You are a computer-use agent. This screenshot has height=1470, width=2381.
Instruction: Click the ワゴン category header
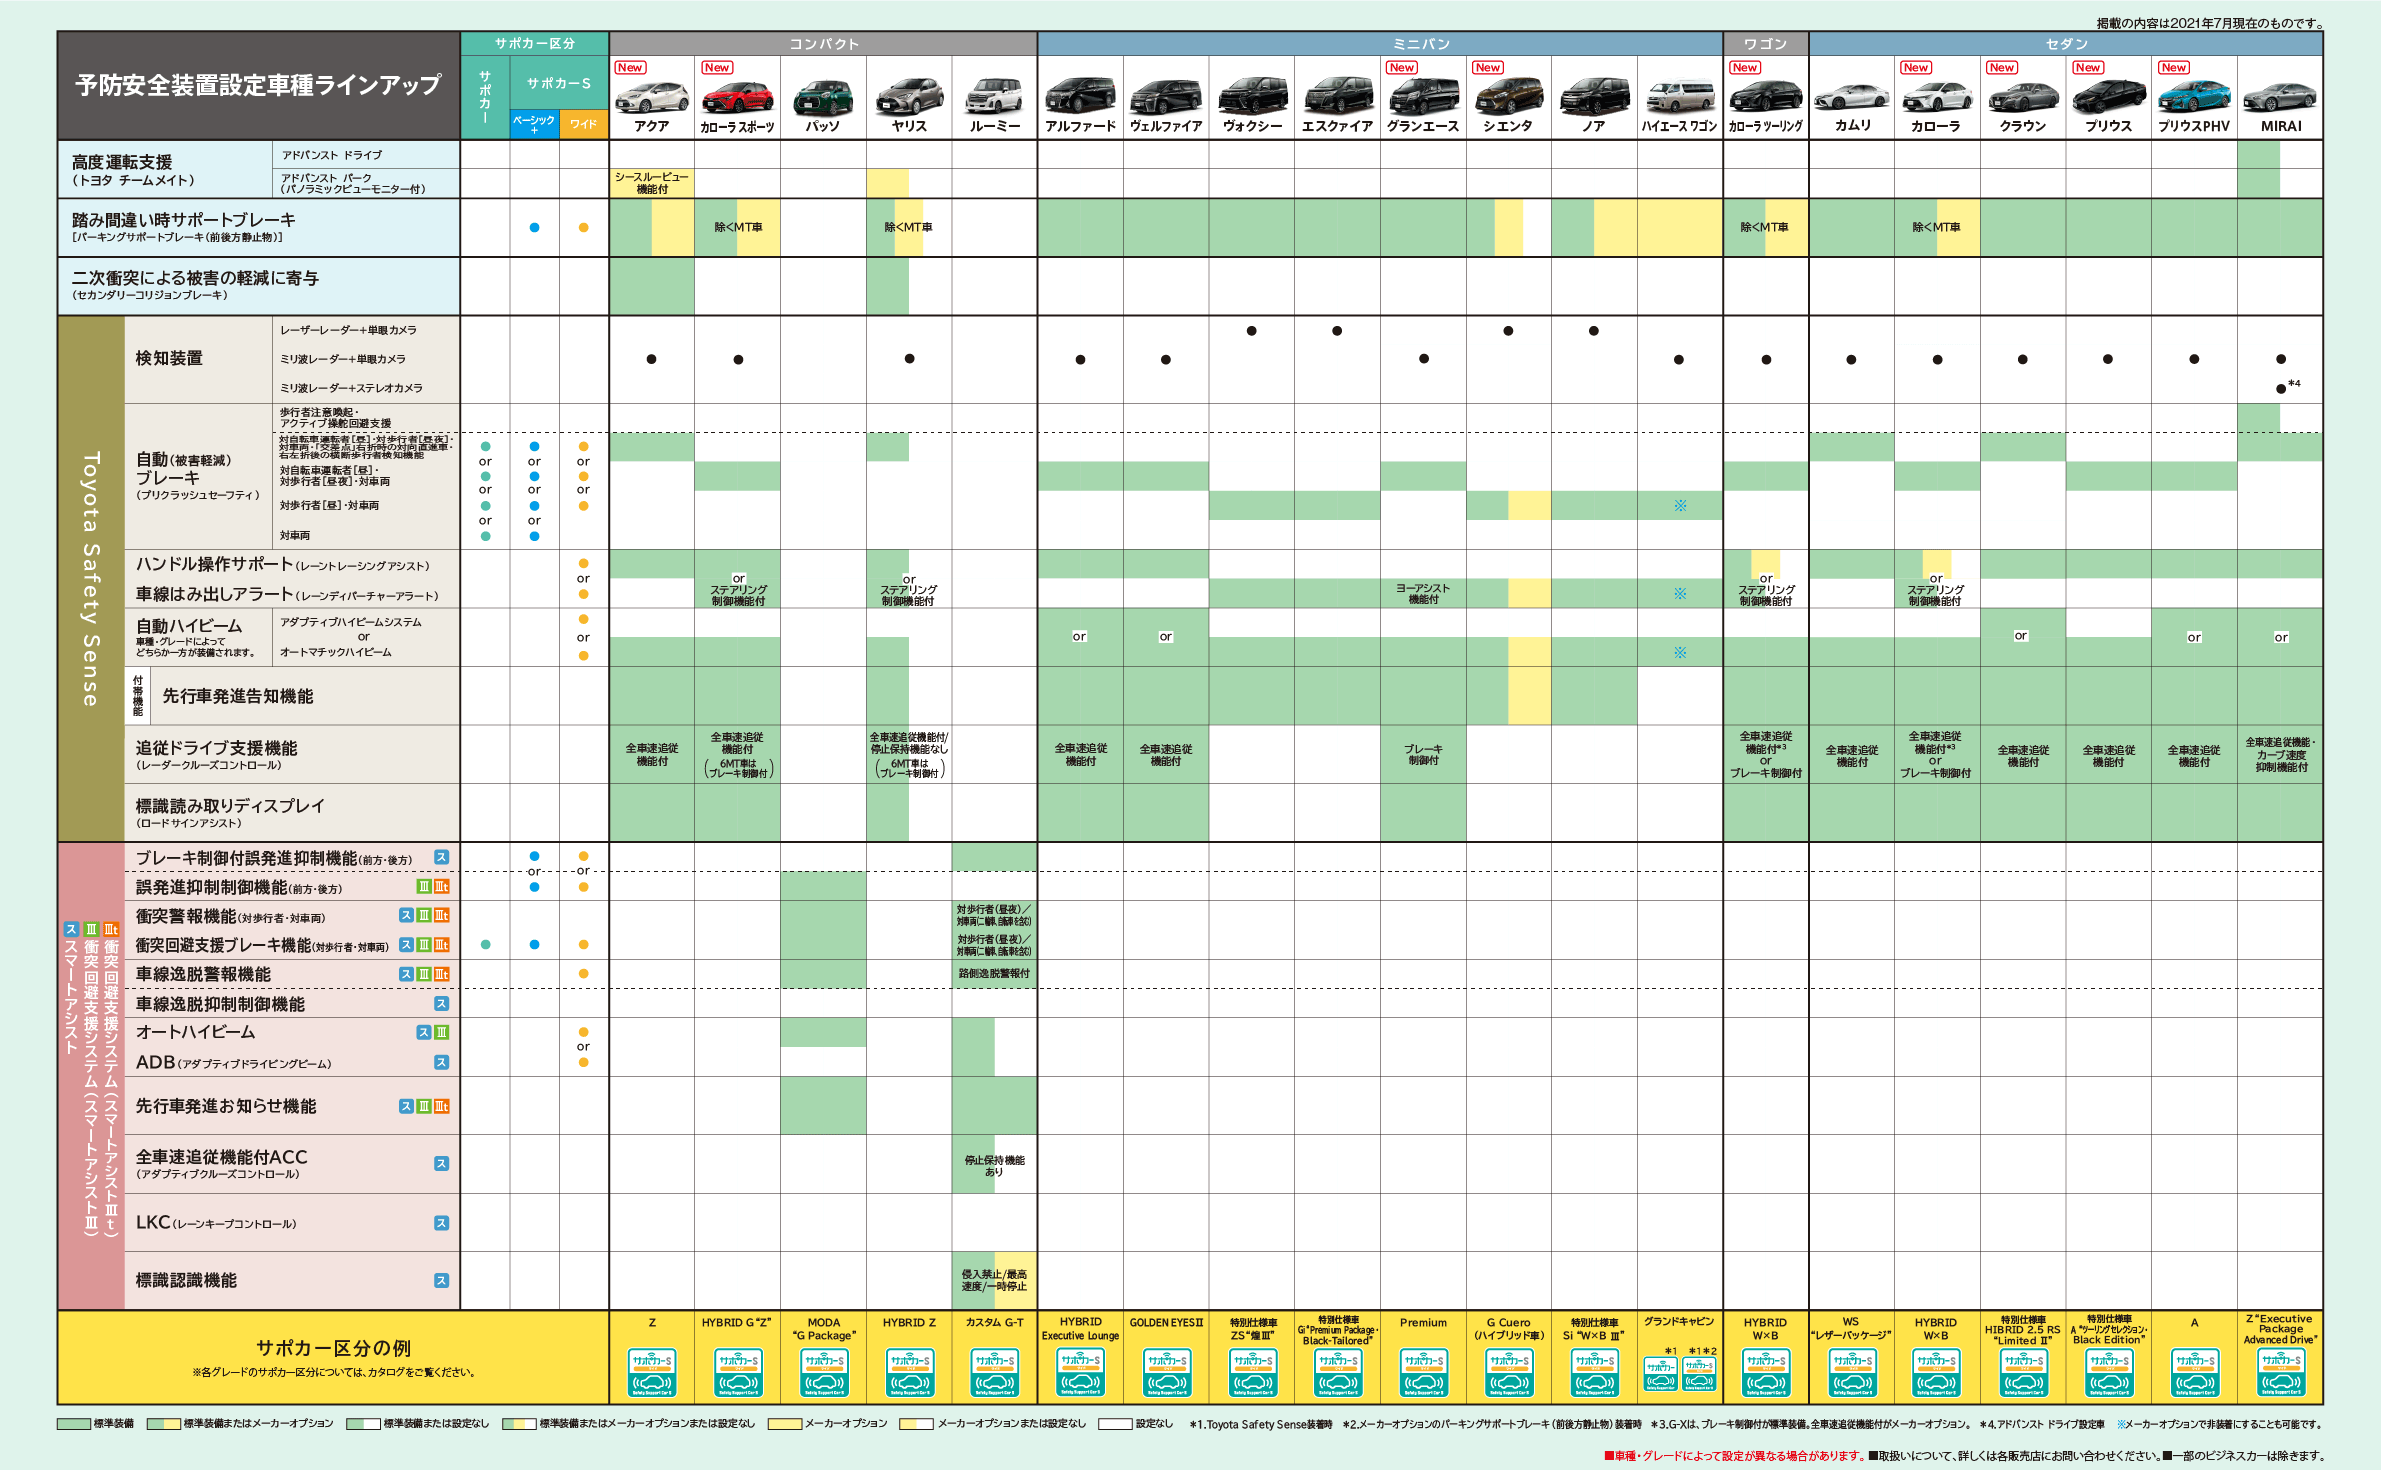pos(1766,44)
